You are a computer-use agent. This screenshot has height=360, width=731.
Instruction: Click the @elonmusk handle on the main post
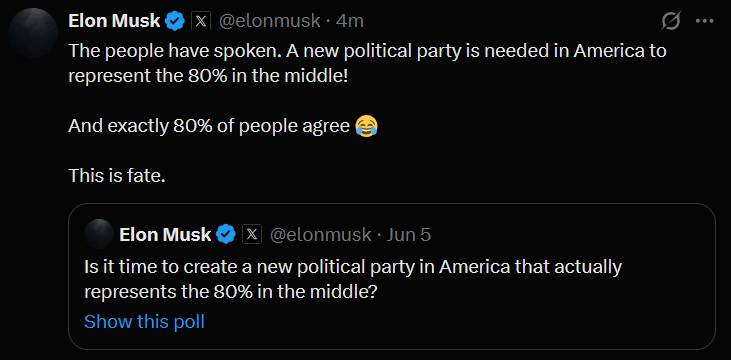(269, 21)
